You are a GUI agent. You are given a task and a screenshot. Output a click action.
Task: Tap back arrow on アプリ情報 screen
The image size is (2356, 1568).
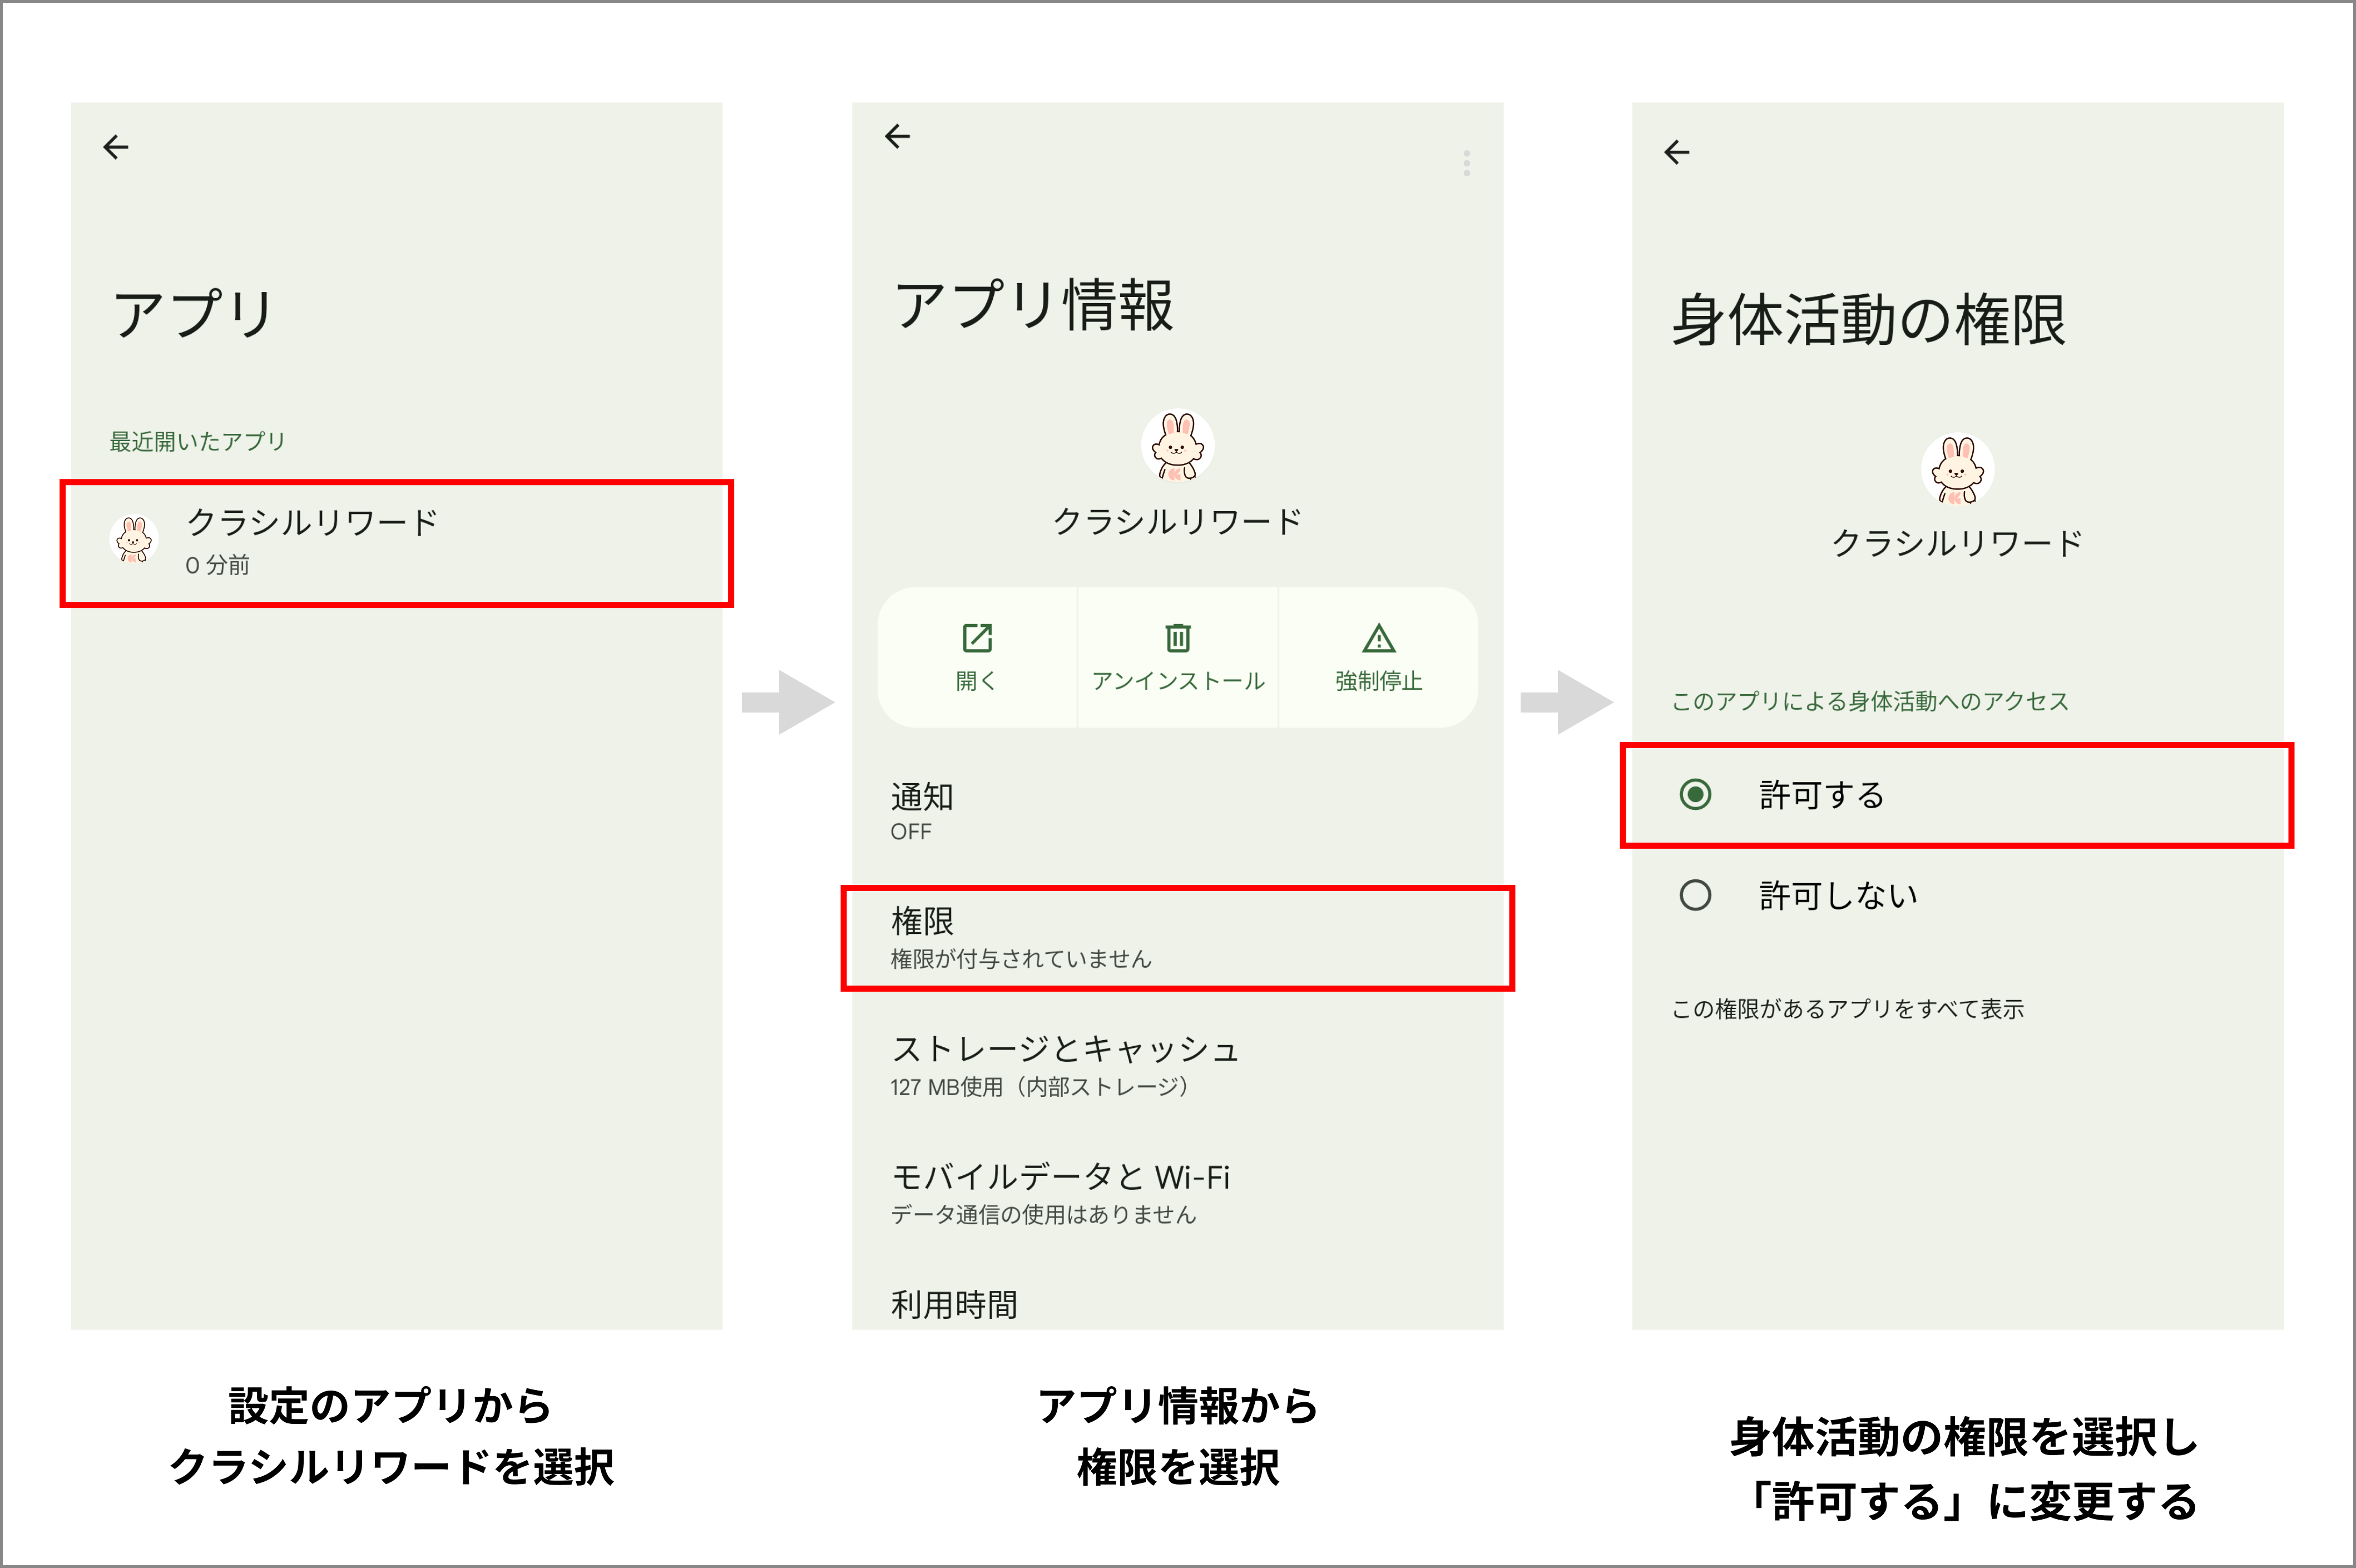coord(897,137)
